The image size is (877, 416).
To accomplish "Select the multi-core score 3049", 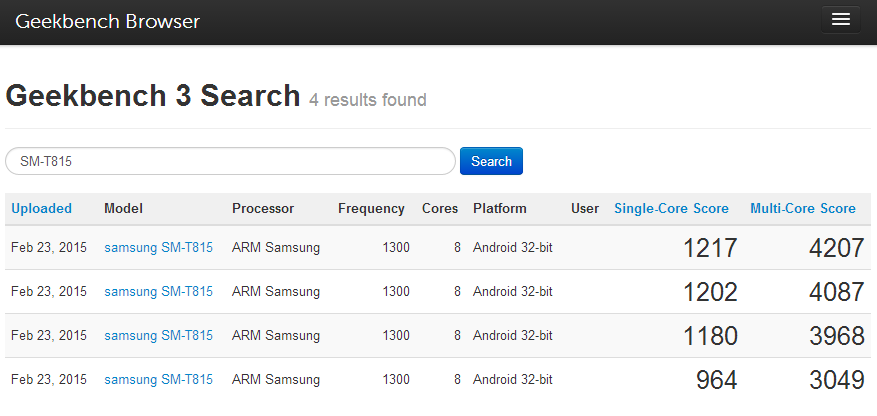I will 837,380.
